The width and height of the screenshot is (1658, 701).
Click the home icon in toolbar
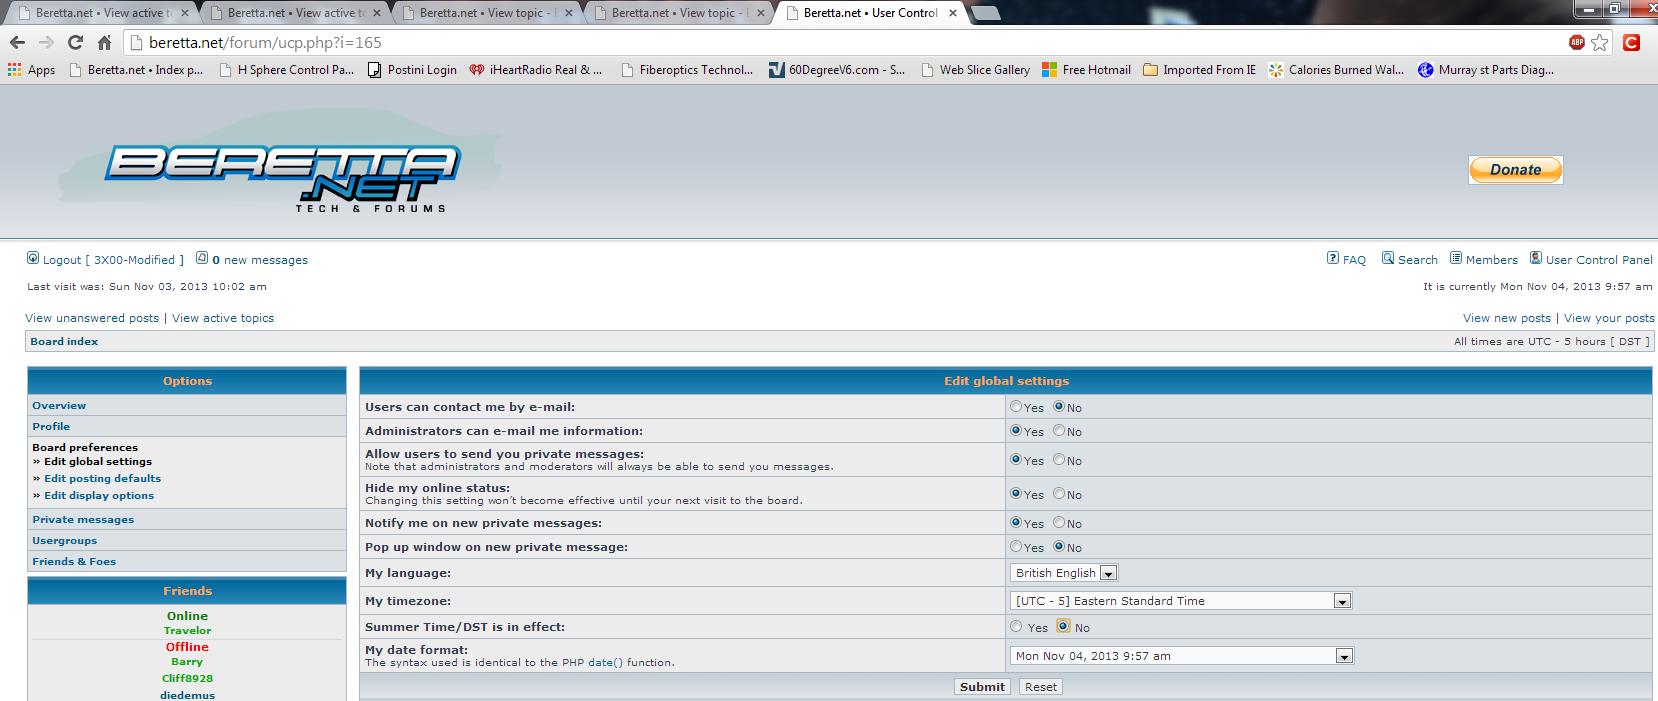(104, 42)
